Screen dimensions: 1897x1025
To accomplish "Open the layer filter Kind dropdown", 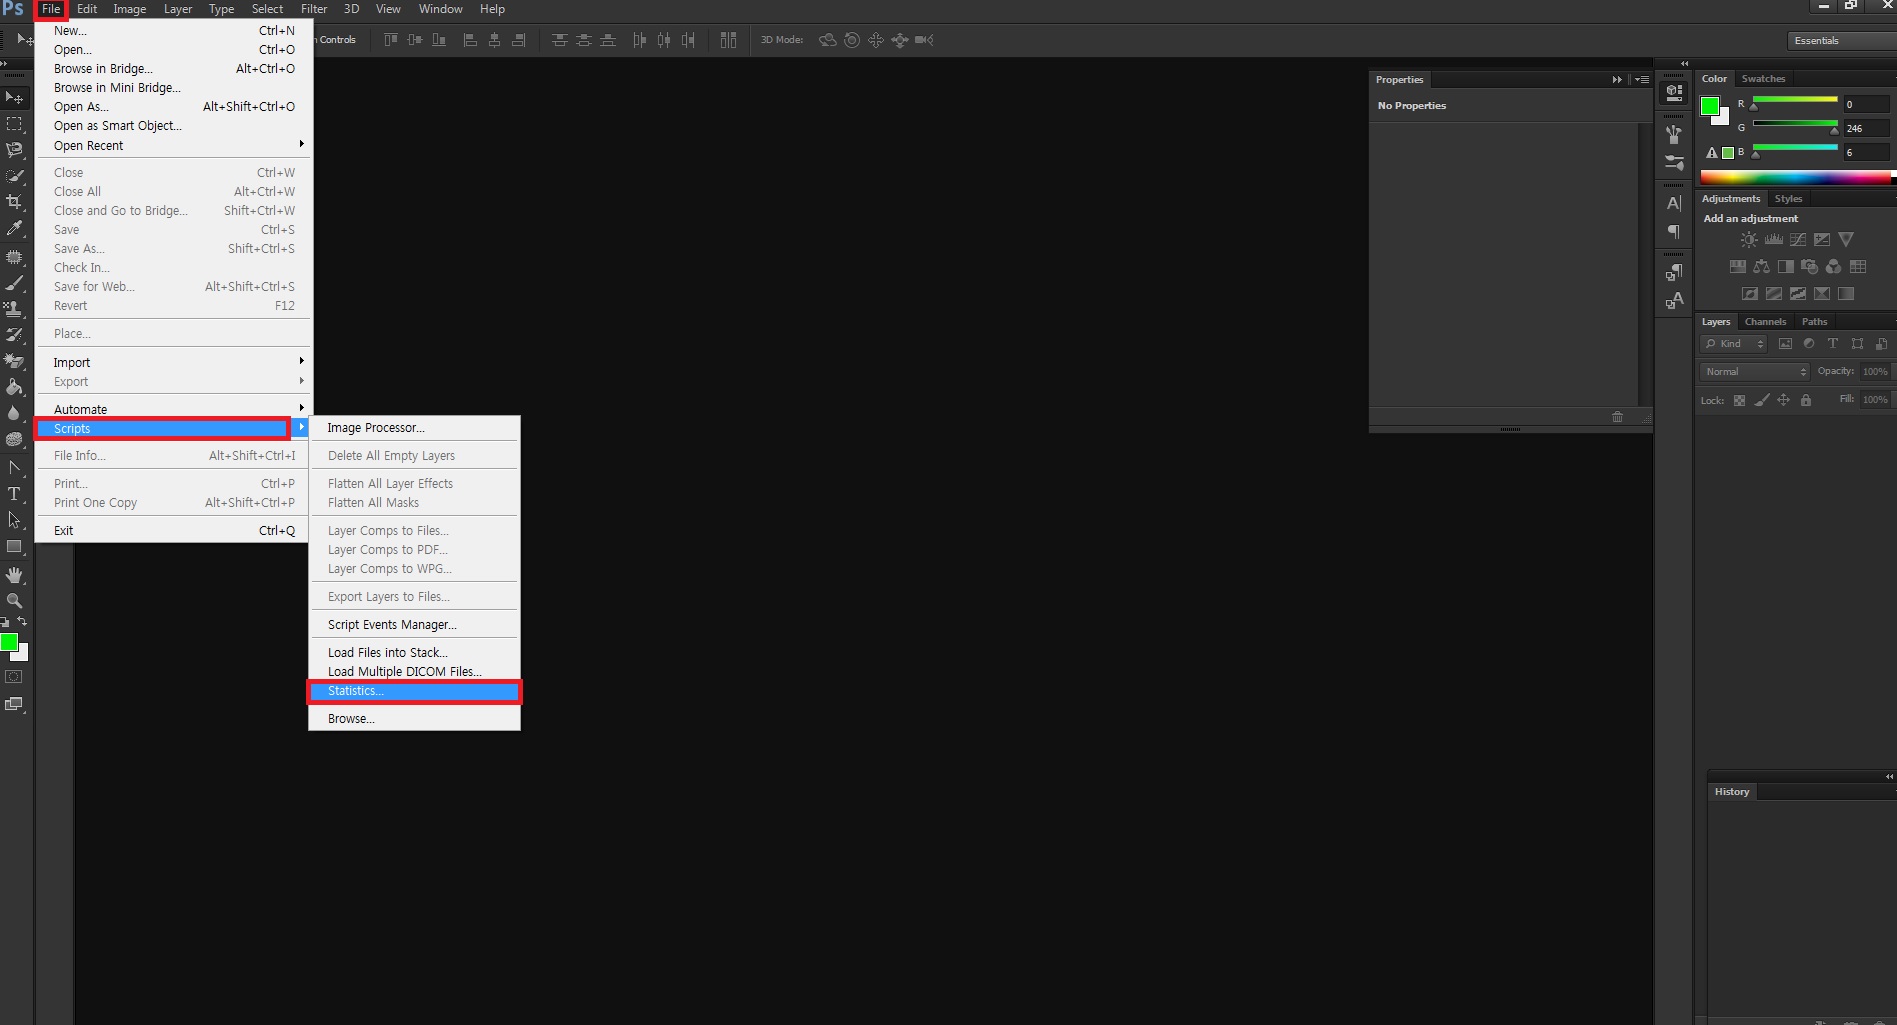I will point(1734,344).
